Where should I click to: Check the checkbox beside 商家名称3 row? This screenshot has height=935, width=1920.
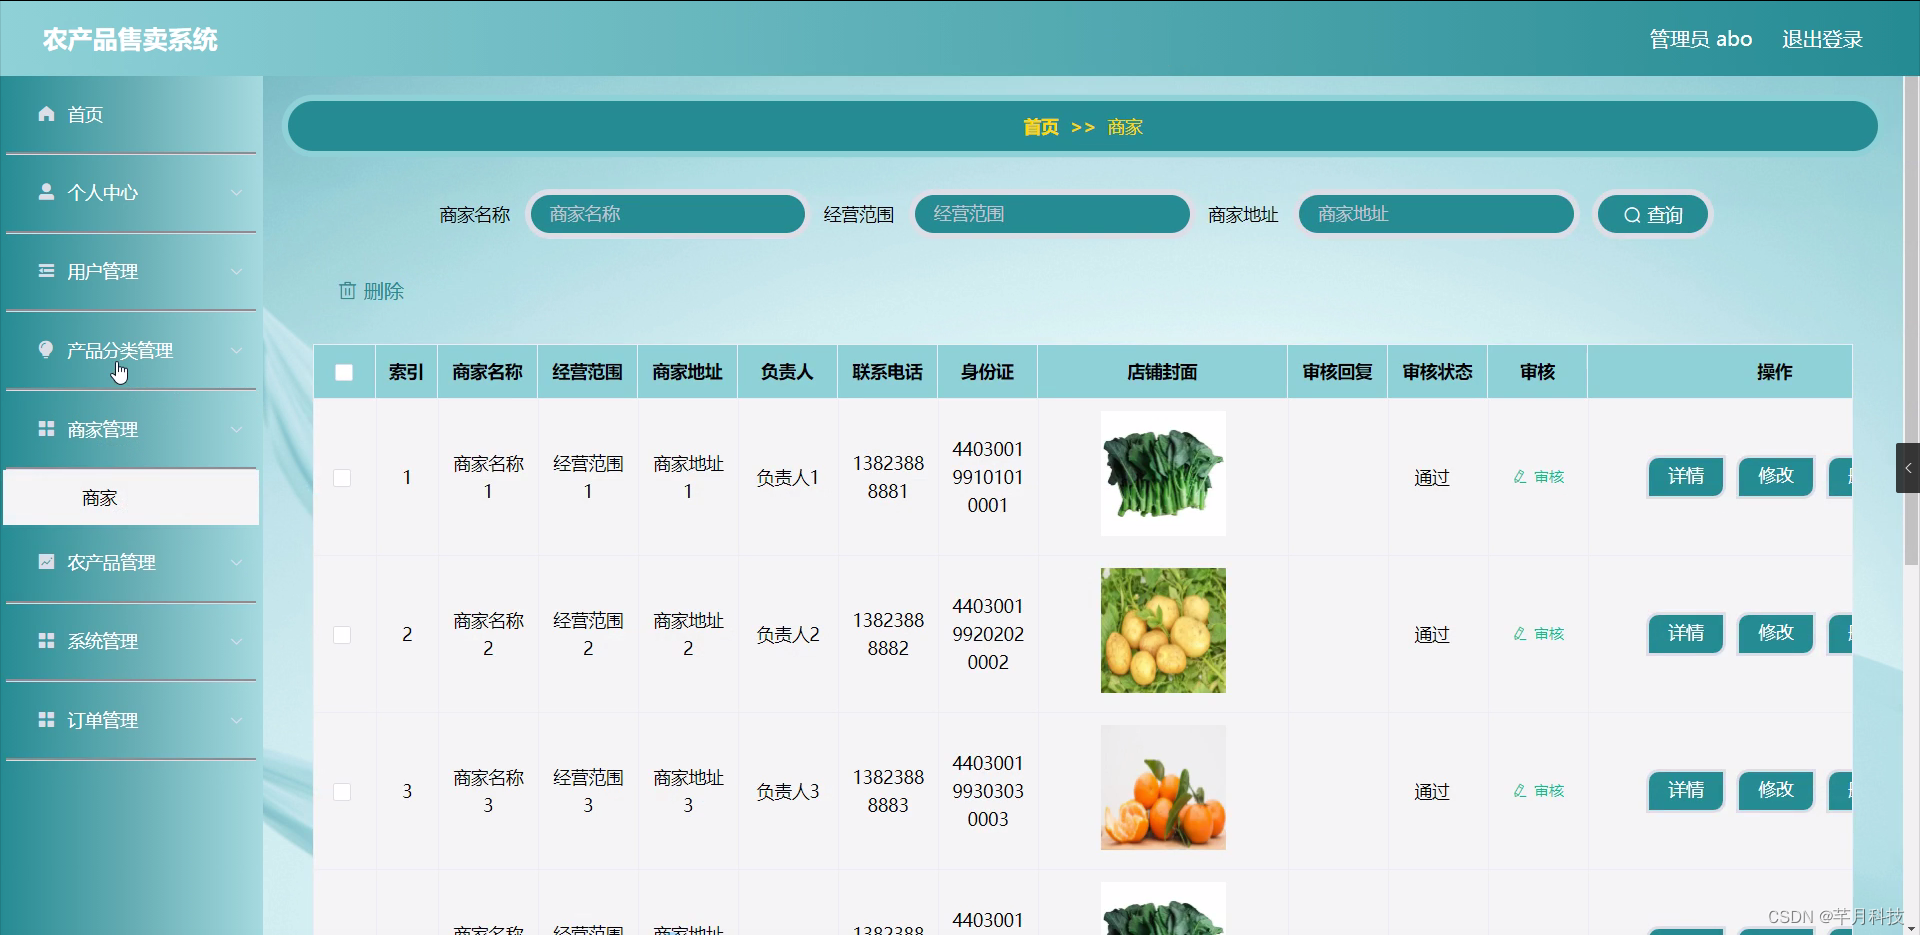coord(342,791)
